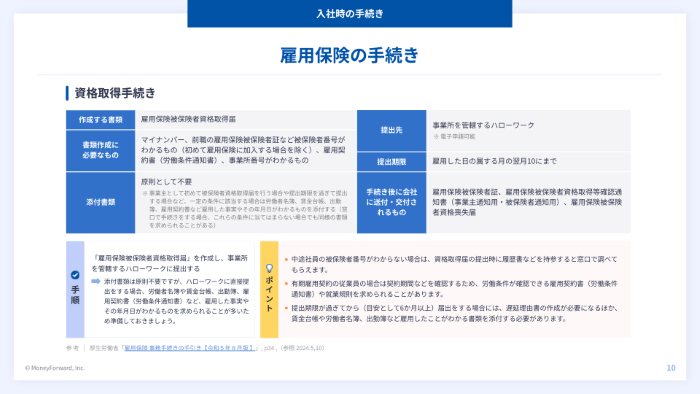The width and height of the screenshot is (700, 394).
Task: Select 事業所を管轄するハローワーク cell text
Action: [x=483, y=125]
